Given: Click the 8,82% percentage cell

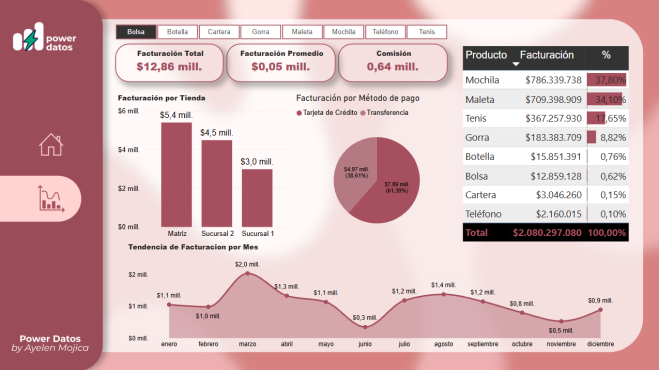Looking at the screenshot, I should [x=608, y=137].
